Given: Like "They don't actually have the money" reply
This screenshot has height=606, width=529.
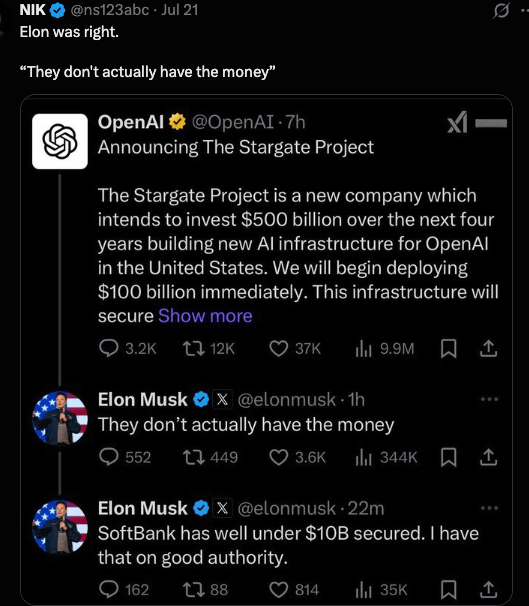Looking at the screenshot, I should point(278,457).
